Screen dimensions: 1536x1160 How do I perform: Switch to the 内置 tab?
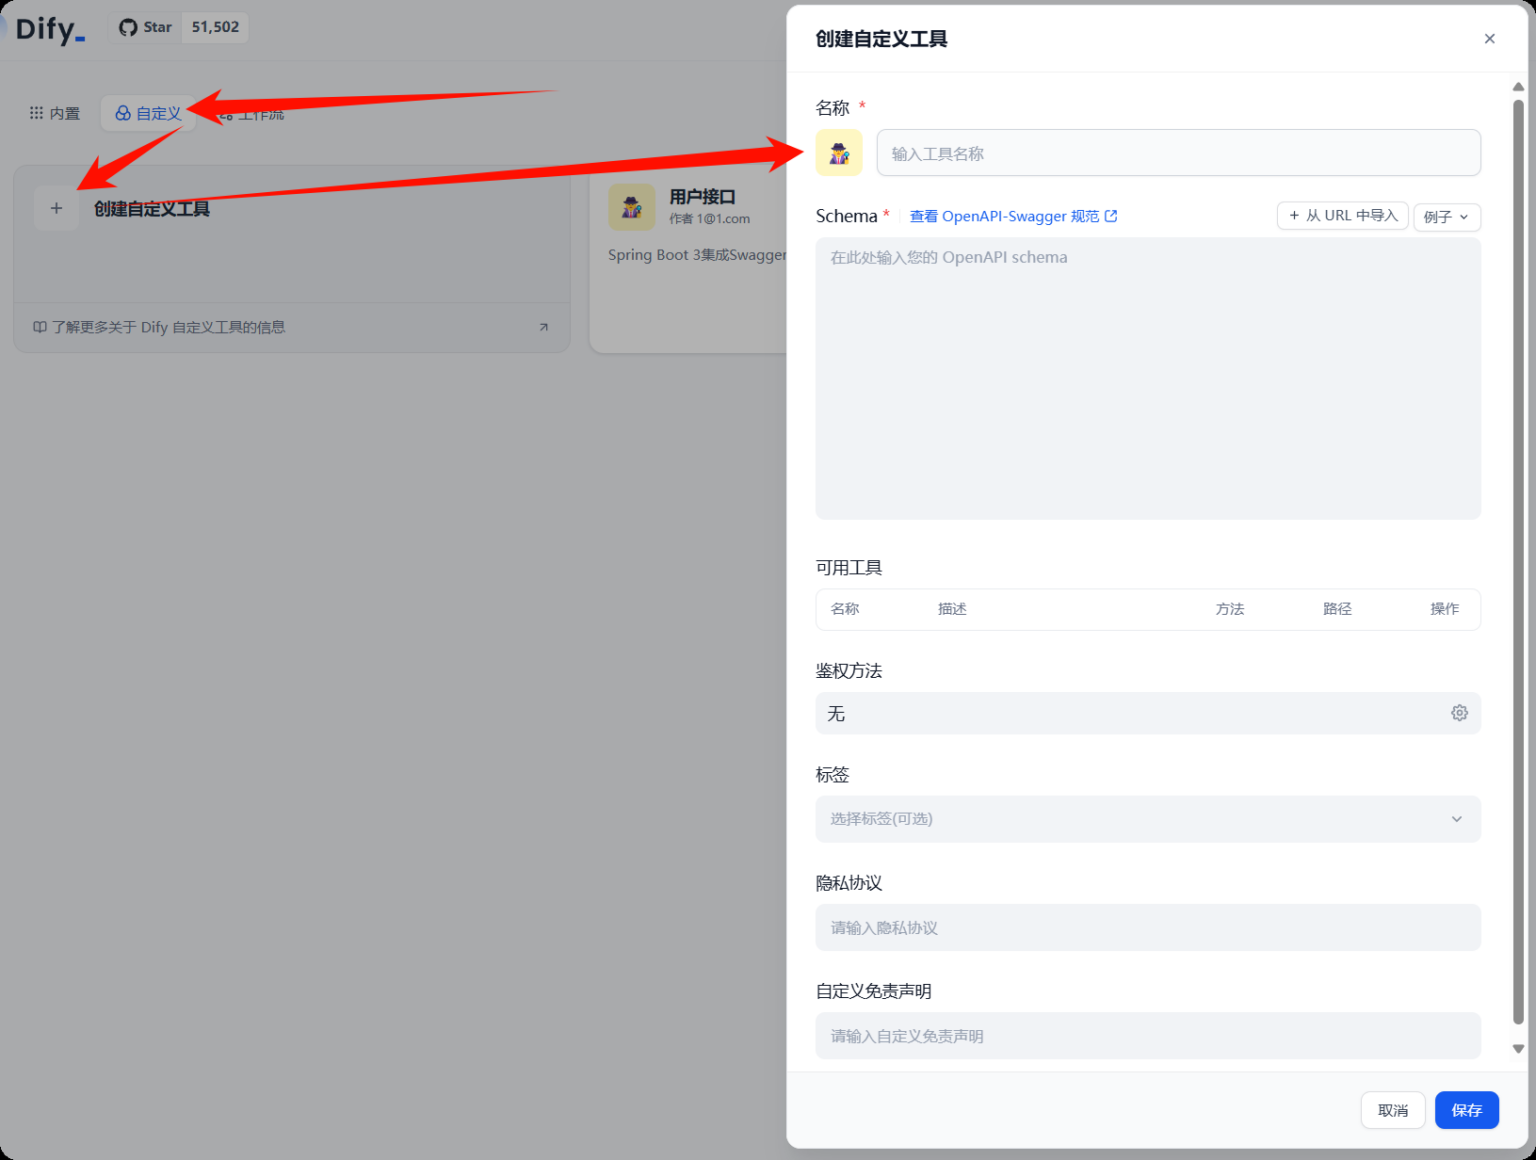pyautogui.click(x=55, y=113)
